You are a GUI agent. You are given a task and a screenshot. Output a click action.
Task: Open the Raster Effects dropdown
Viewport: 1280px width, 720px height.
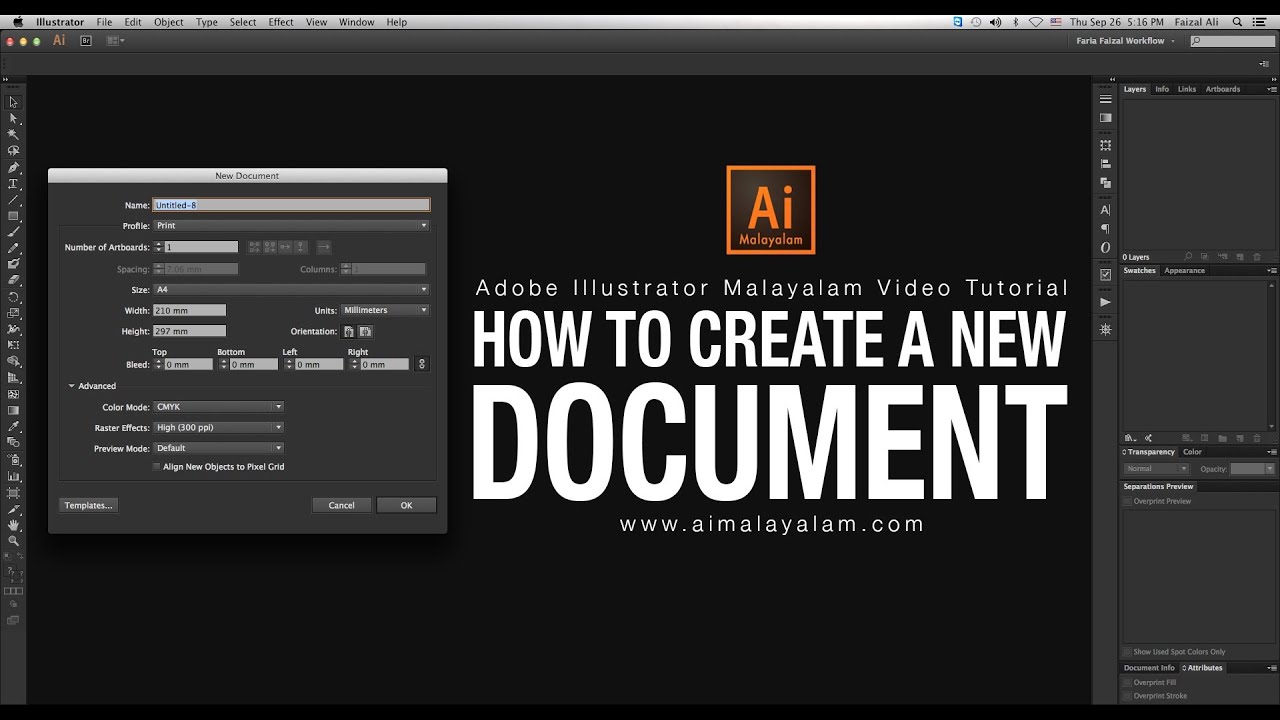coord(219,428)
